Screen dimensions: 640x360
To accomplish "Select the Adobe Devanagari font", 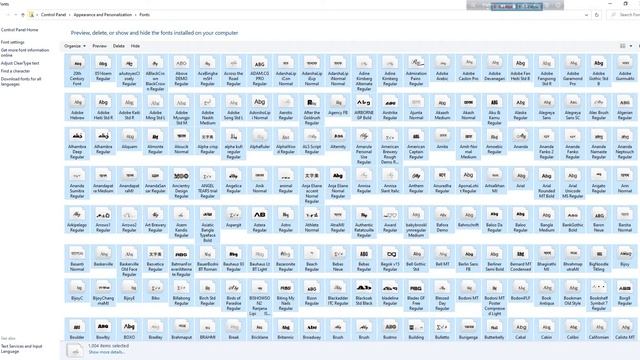I will (494, 69).
